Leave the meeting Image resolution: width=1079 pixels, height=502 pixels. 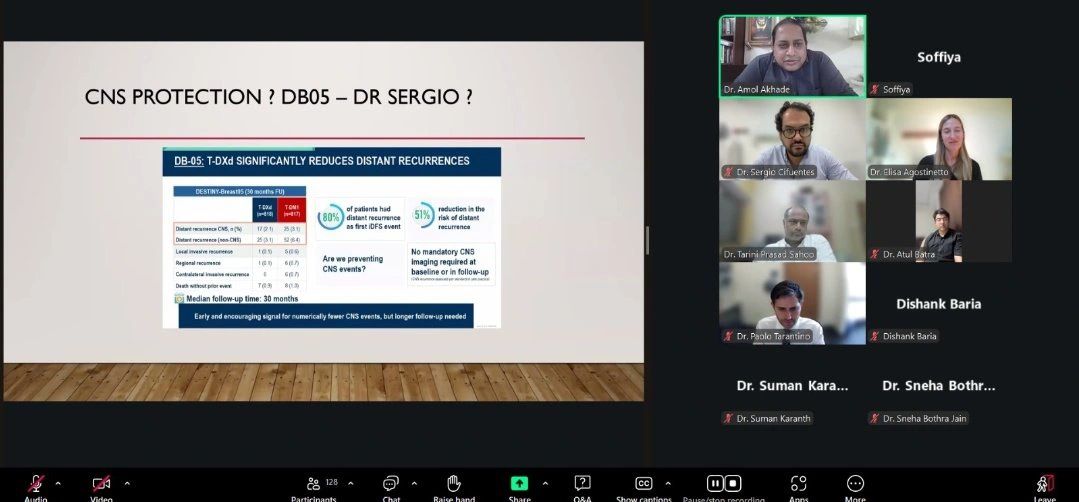click(1045, 483)
